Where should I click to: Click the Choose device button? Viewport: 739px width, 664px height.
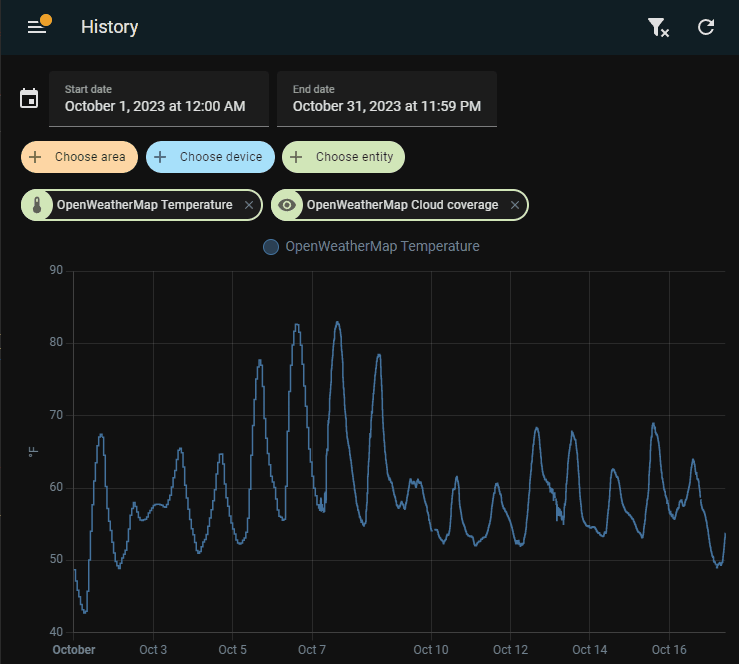pyautogui.click(x=210, y=157)
